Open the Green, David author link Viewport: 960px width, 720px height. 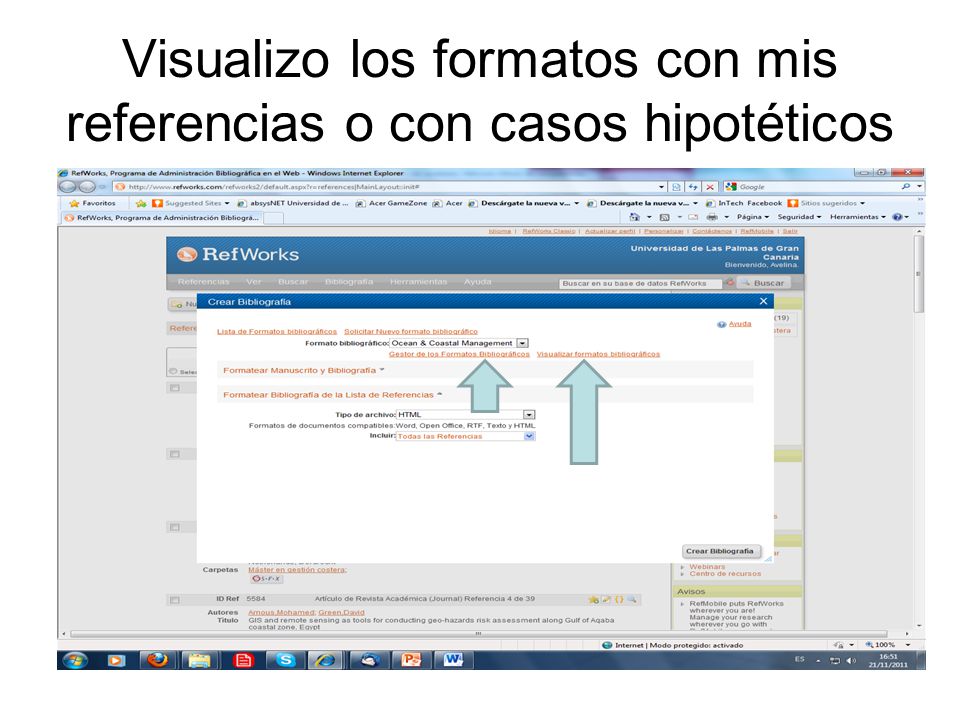coord(341,612)
